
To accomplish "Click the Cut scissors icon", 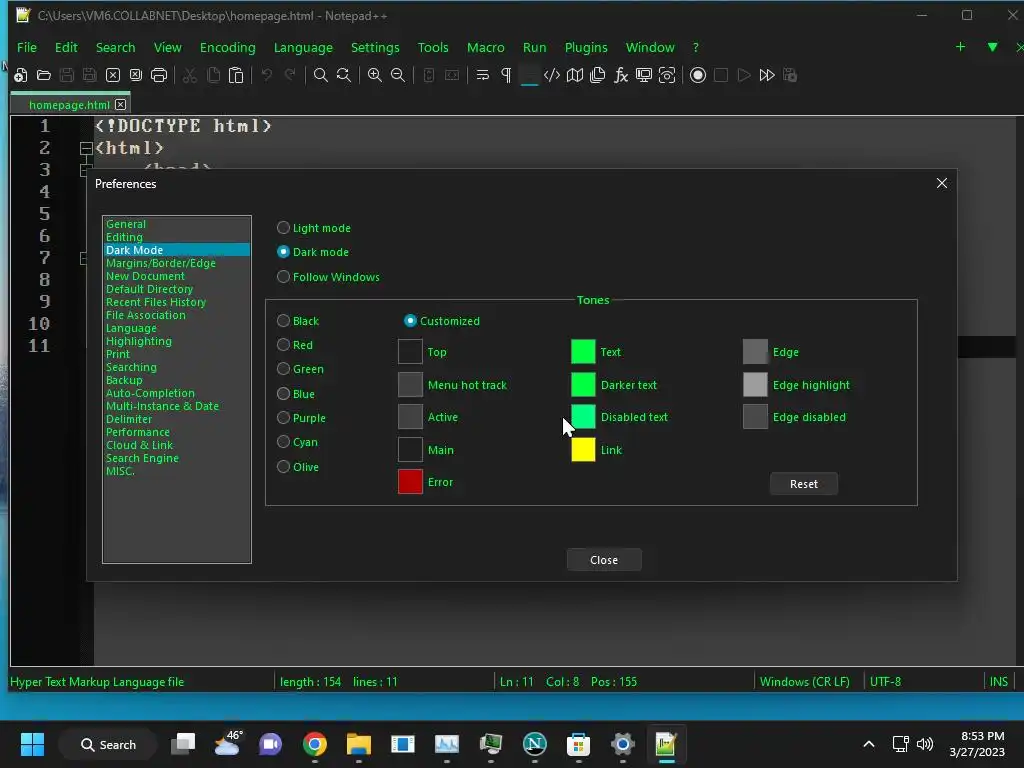I will coord(189,75).
